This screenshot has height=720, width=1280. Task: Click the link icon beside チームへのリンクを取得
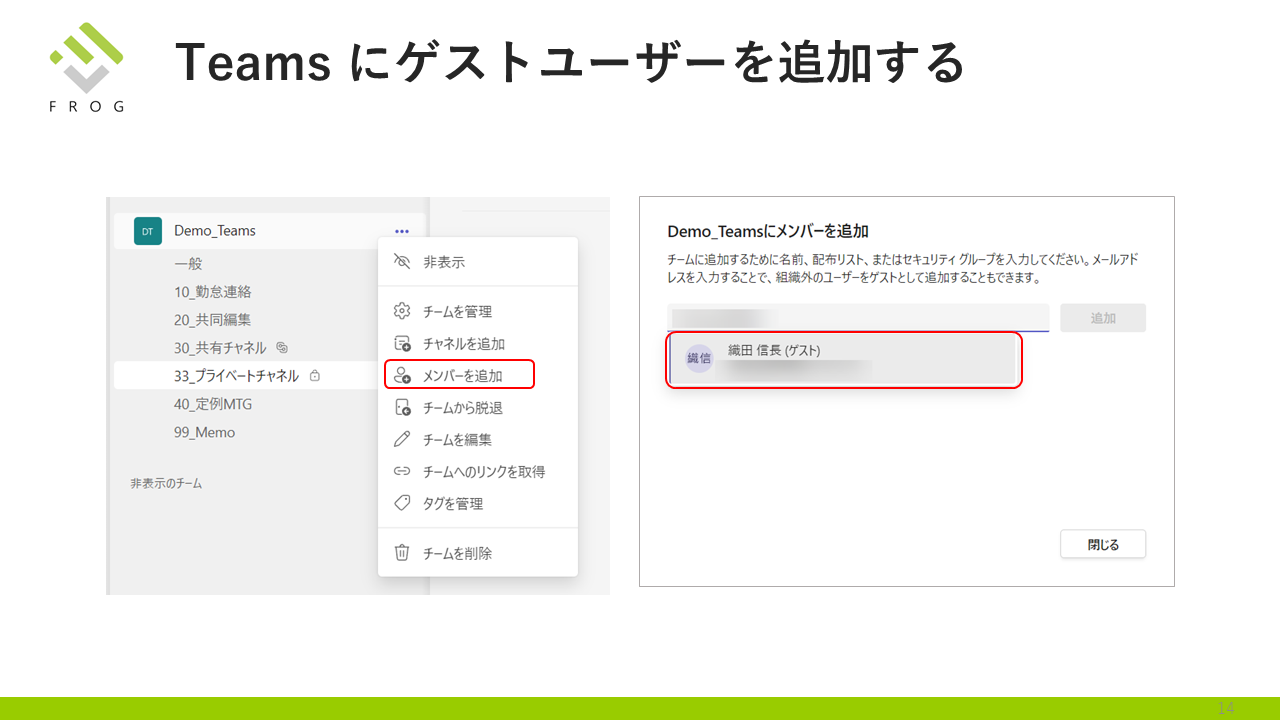tap(402, 471)
